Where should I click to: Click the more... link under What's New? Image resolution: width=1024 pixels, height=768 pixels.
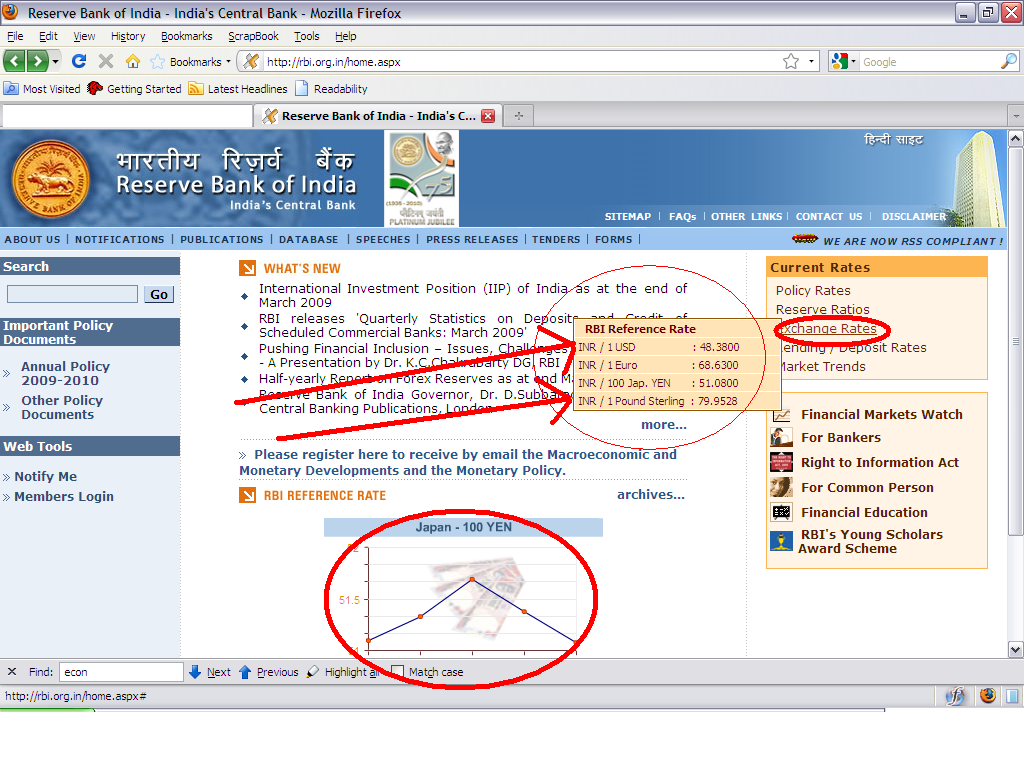pyautogui.click(x=664, y=424)
